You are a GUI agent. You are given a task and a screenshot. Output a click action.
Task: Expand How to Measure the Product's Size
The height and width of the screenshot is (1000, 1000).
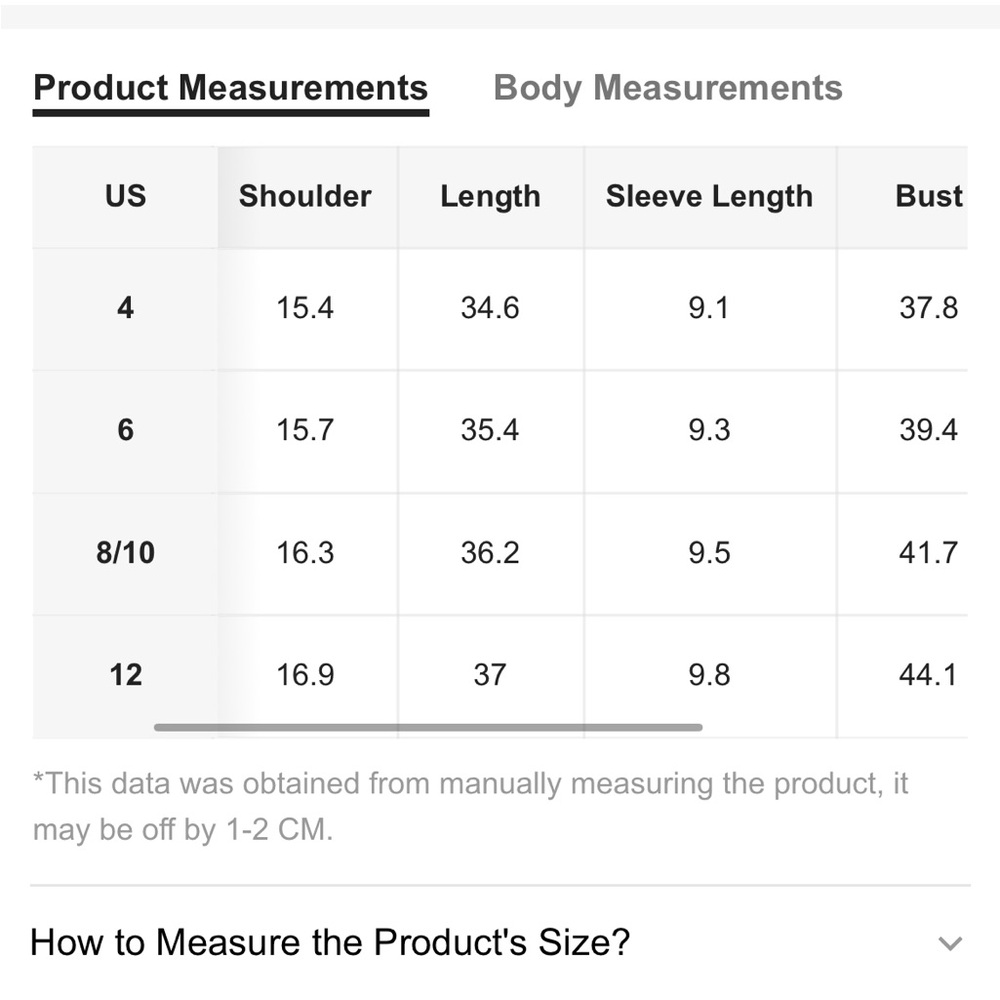click(500, 942)
